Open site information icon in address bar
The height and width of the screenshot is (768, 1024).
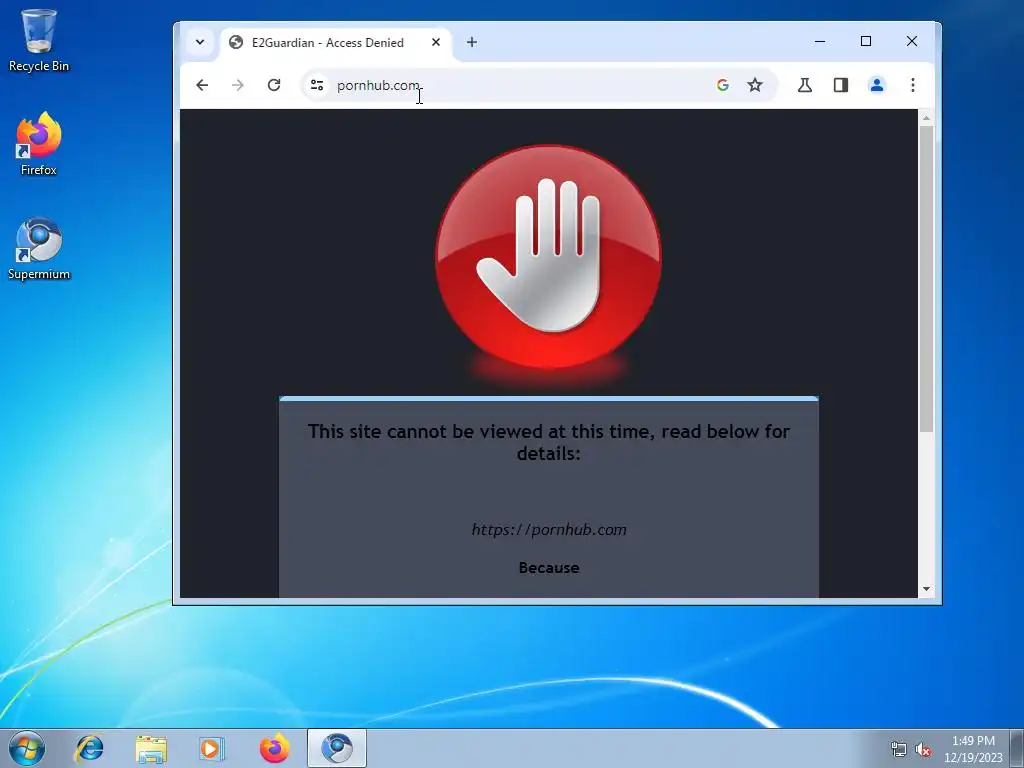[317, 85]
